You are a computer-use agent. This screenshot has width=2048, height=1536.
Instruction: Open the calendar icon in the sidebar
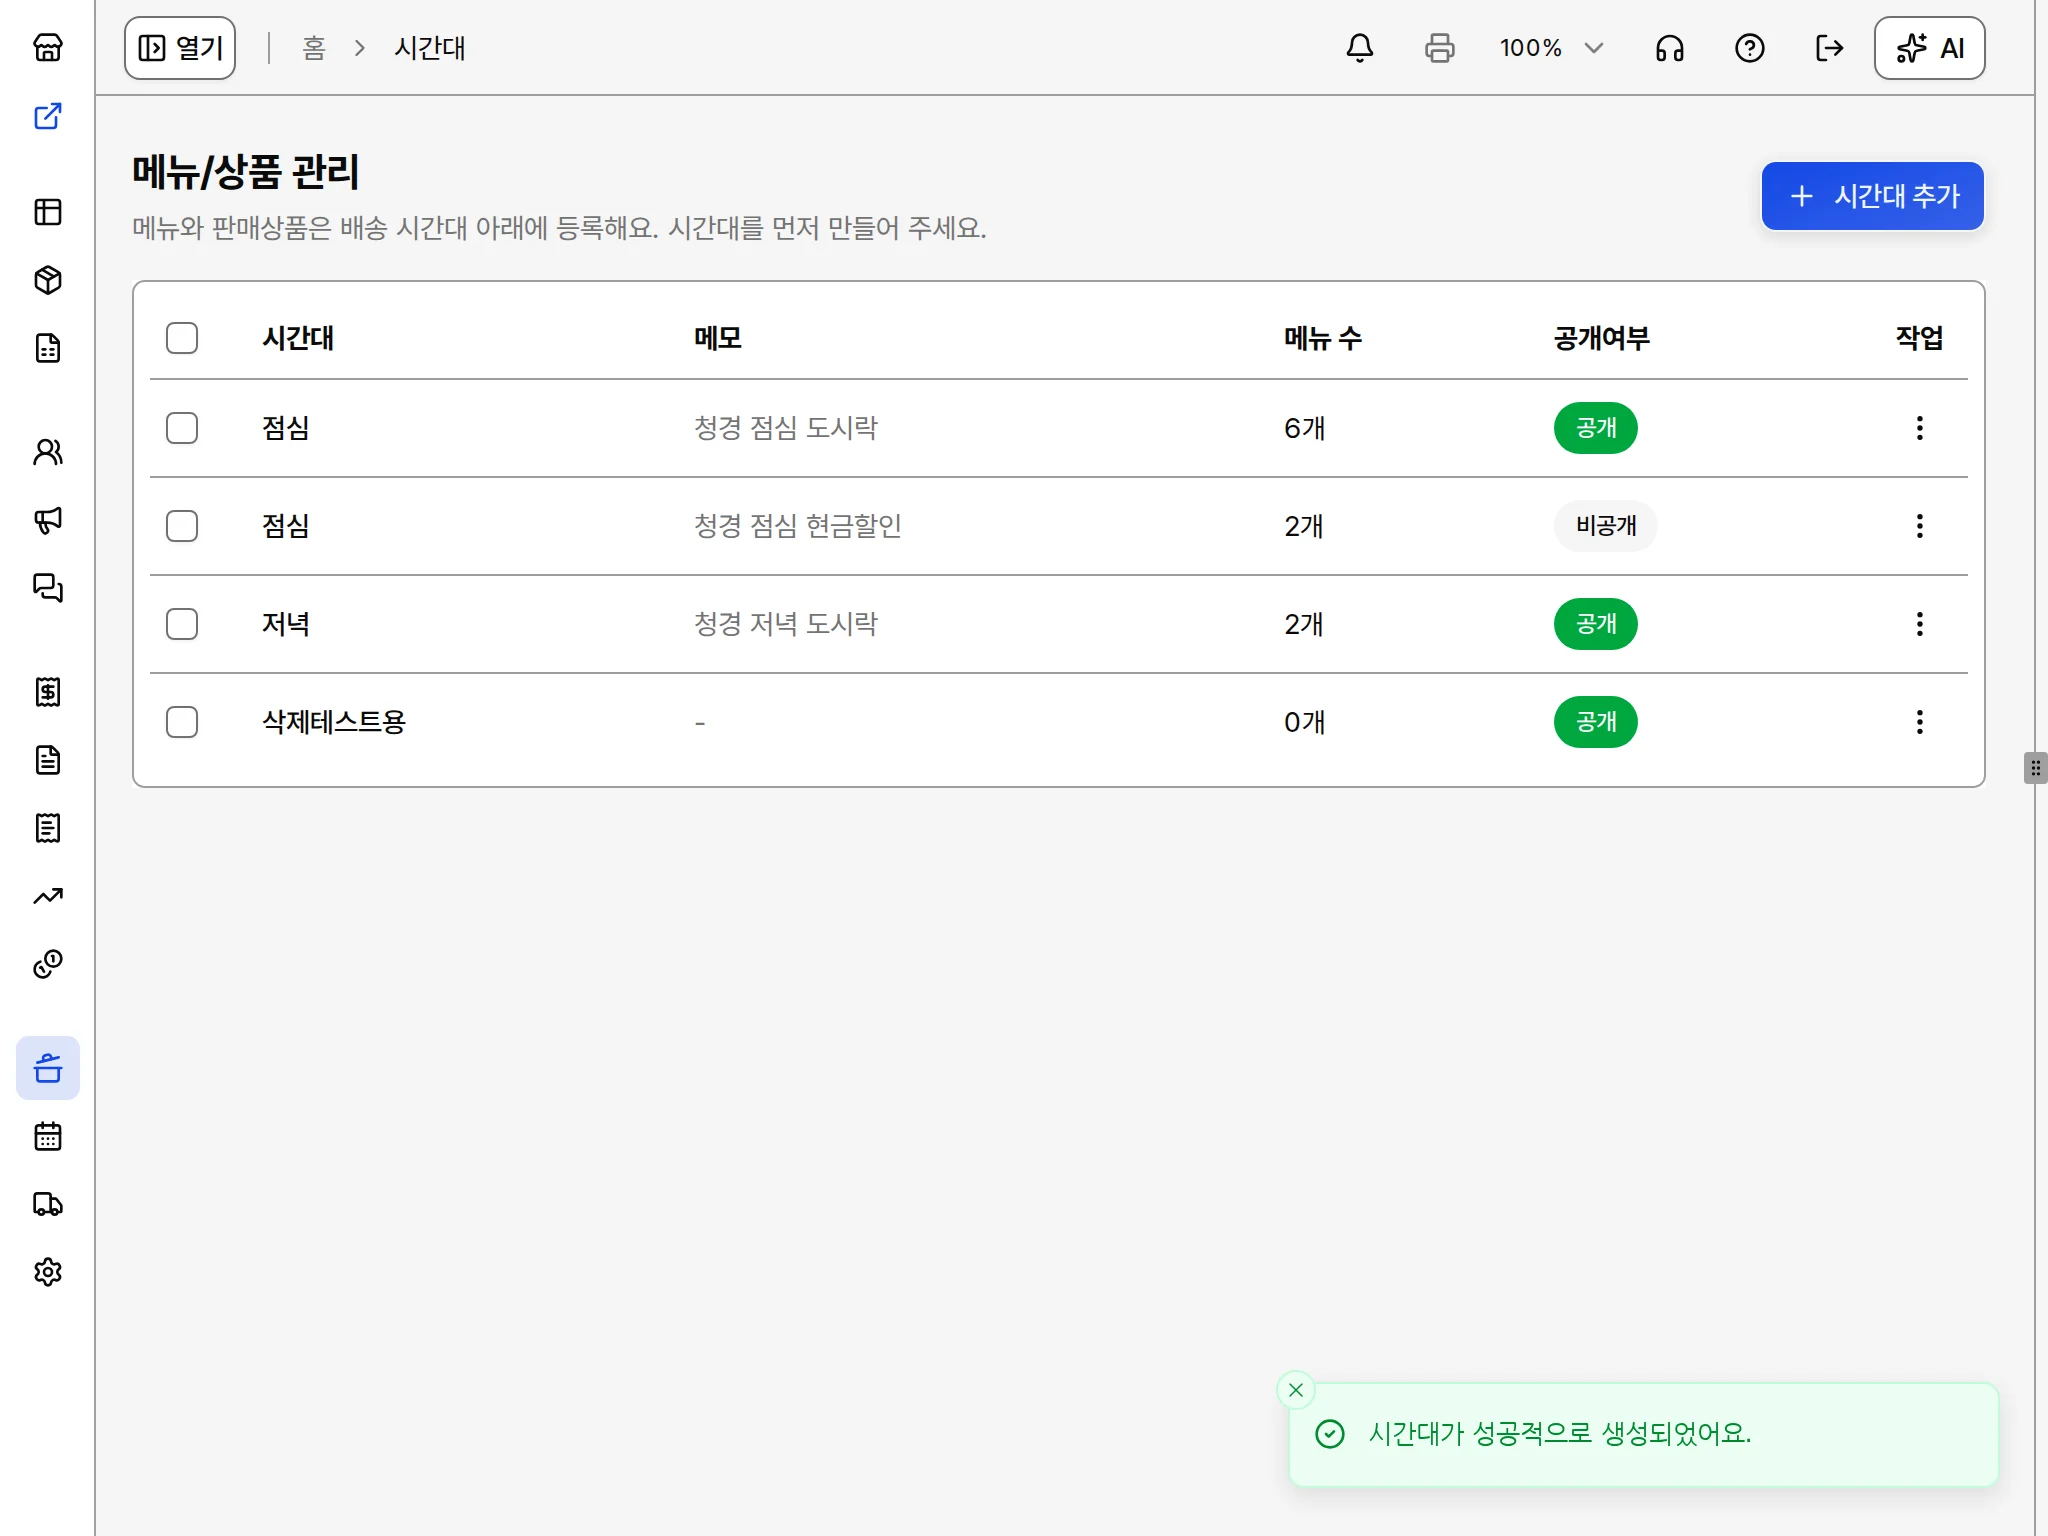(48, 1136)
